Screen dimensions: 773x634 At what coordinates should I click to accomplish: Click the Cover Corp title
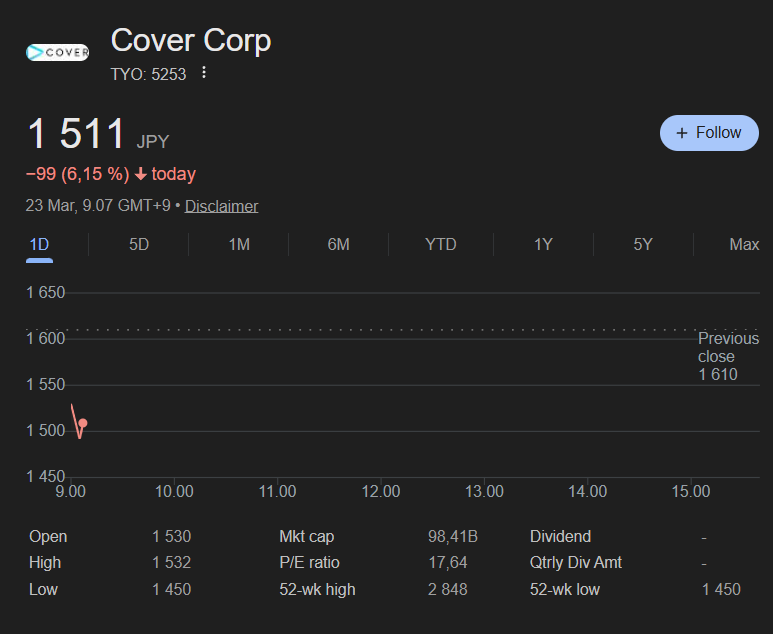(x=191, y=40)
